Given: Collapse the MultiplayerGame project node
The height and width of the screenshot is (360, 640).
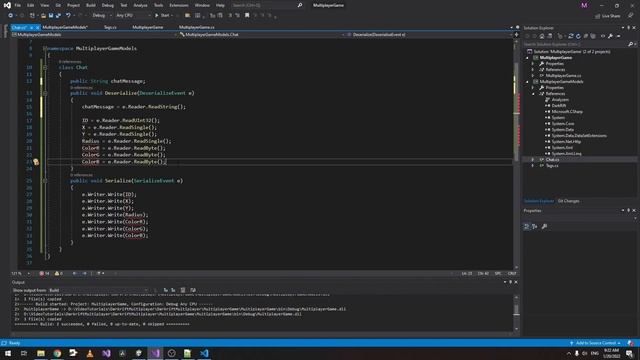Looking at the screenshot, I should (527, 58).
